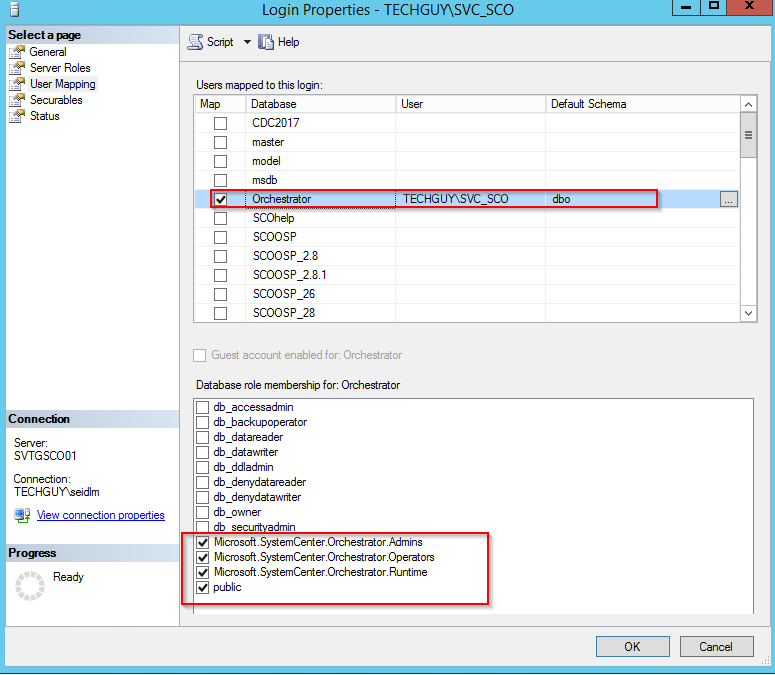Enable the db_datareader role
The width and height of the screenshot is (775, 675).
point(203,437)
